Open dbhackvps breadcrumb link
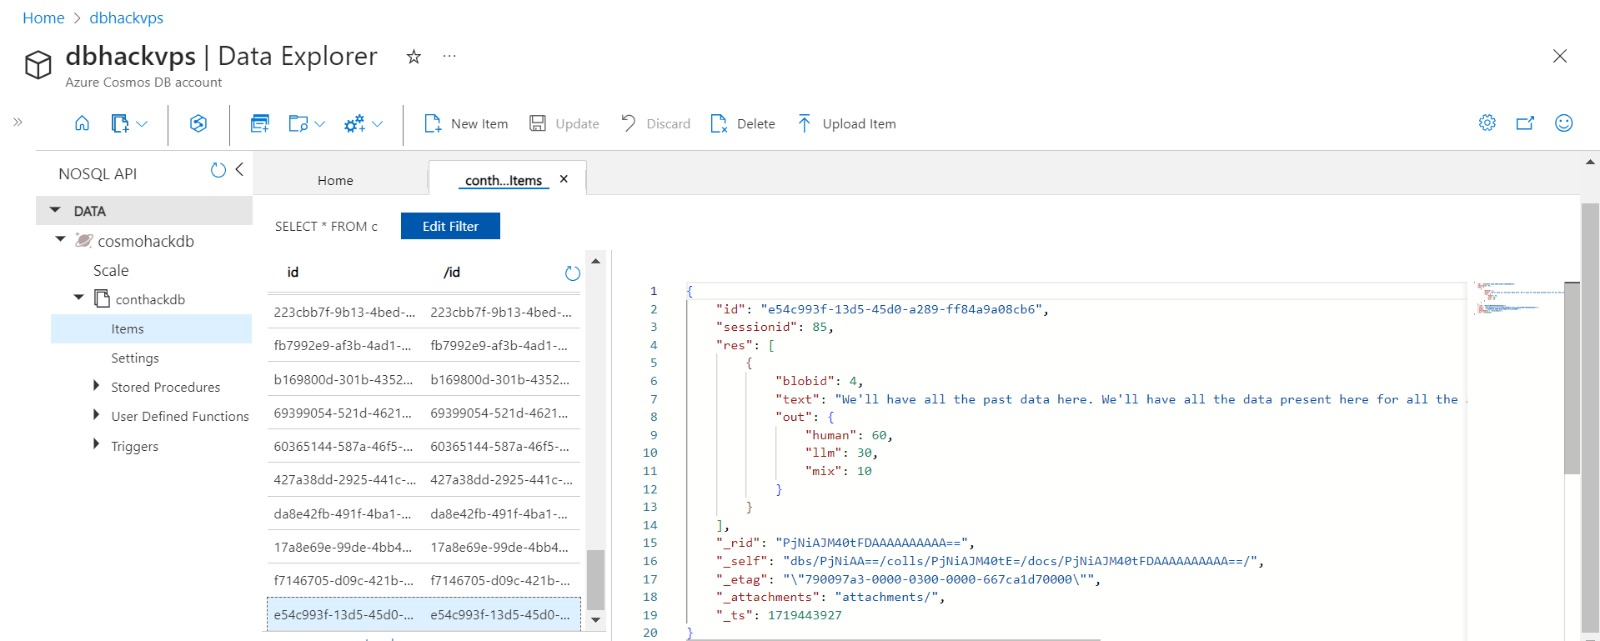Screen dimensions: 1600x641 coord(126,18)
